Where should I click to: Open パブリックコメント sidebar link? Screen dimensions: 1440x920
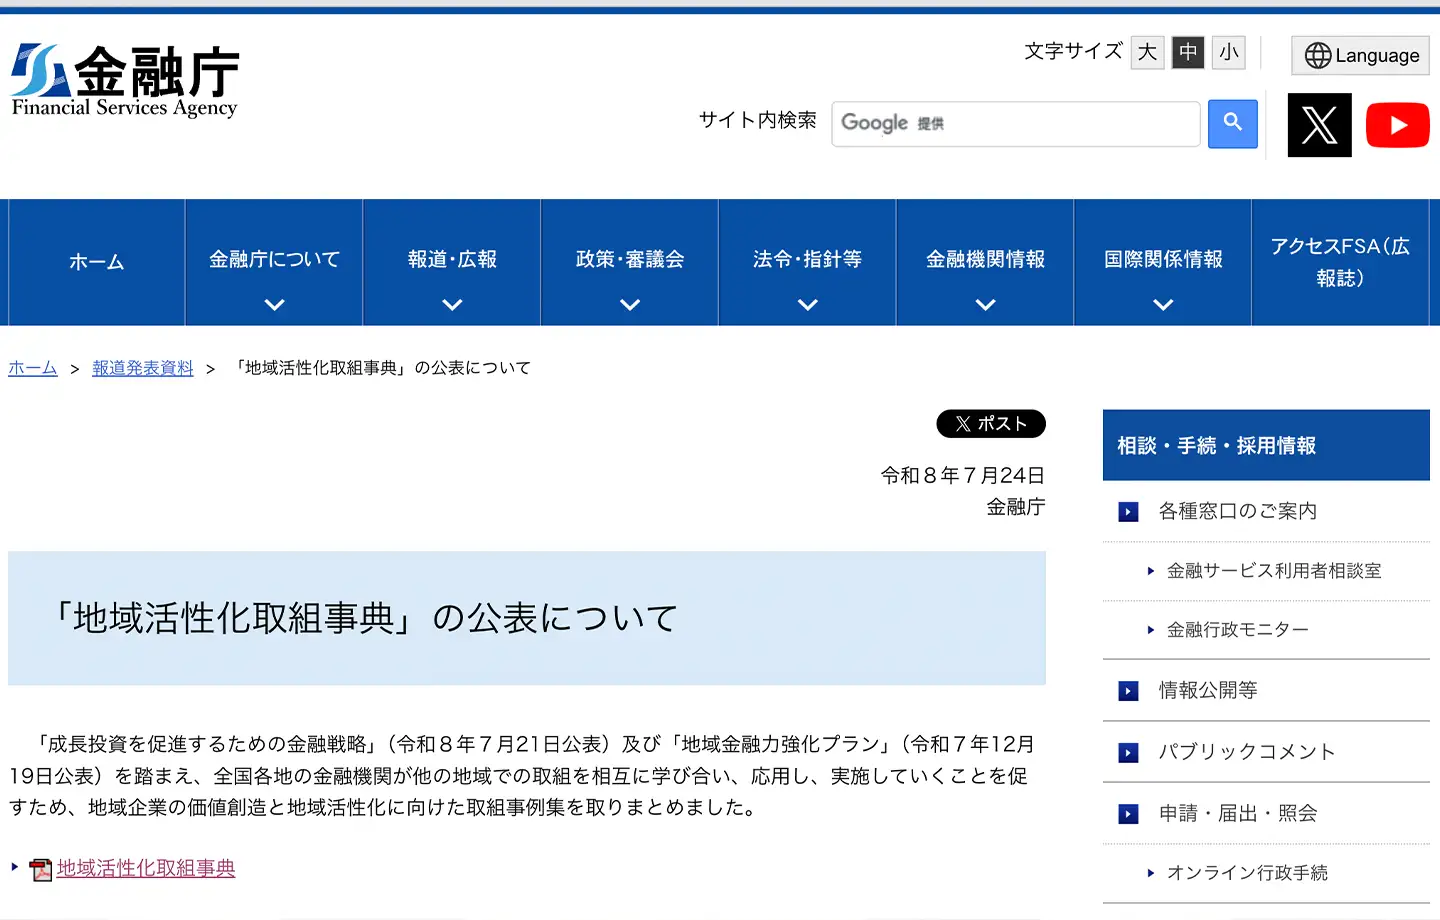click(x=1247, y=753)
